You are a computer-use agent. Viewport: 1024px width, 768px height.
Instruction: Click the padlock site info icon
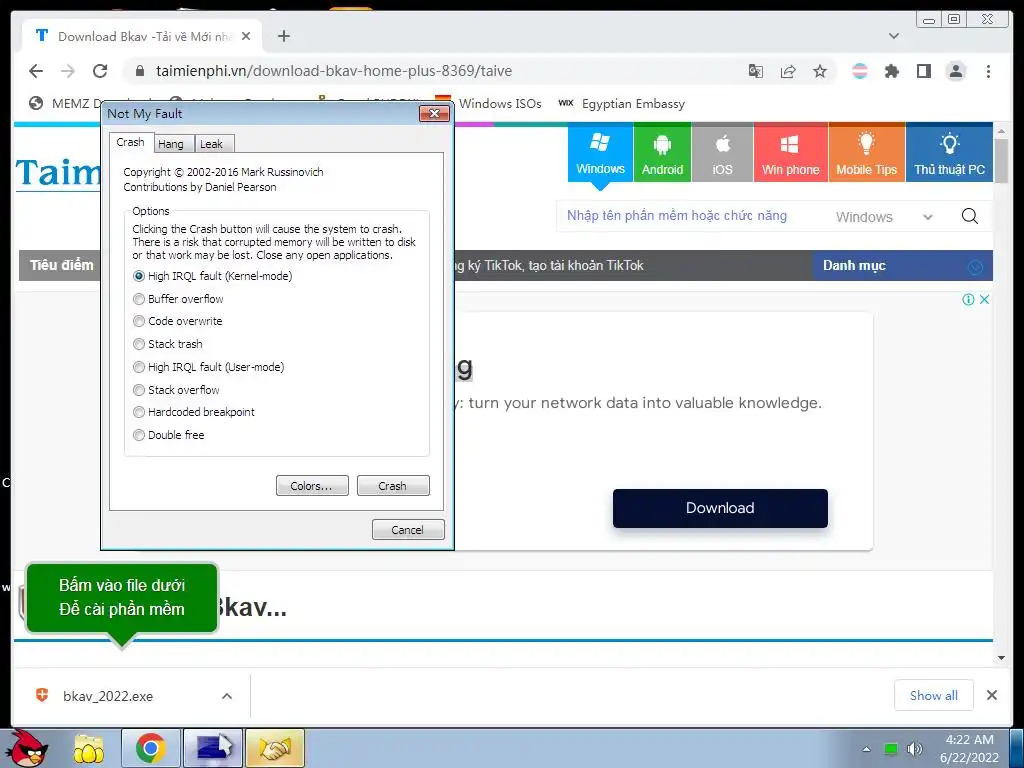pyautogui.click(x=139, y=71)
